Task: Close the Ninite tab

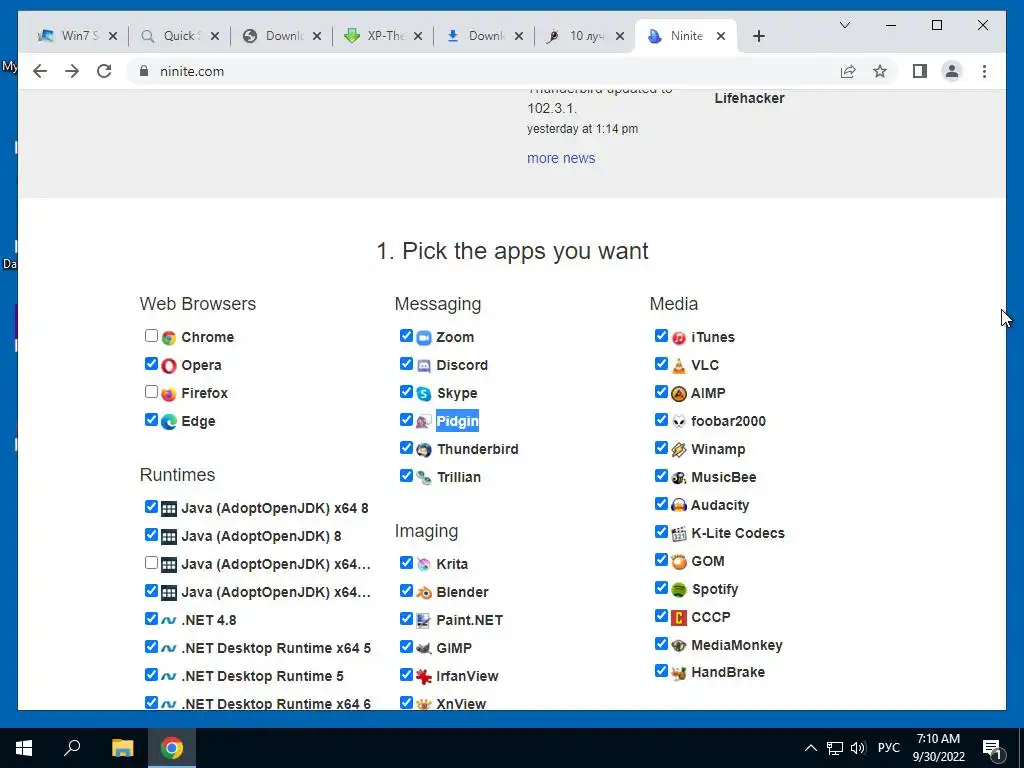Action: pos(721,36)
